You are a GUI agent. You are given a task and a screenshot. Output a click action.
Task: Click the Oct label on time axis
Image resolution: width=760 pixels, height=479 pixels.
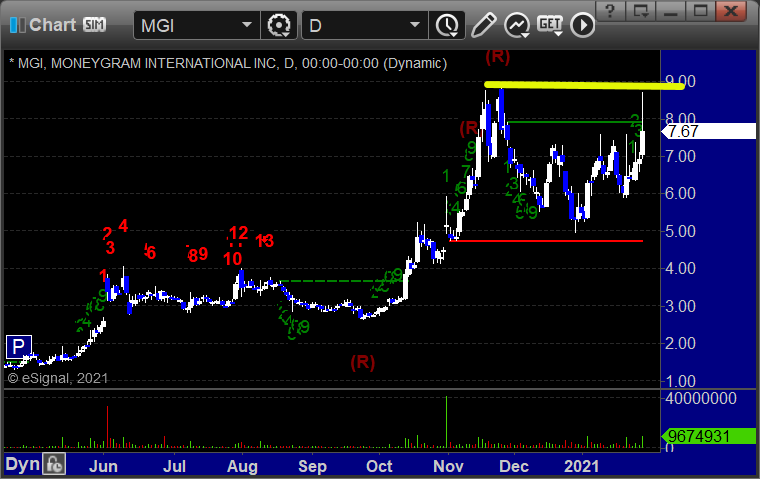point(379,466)
